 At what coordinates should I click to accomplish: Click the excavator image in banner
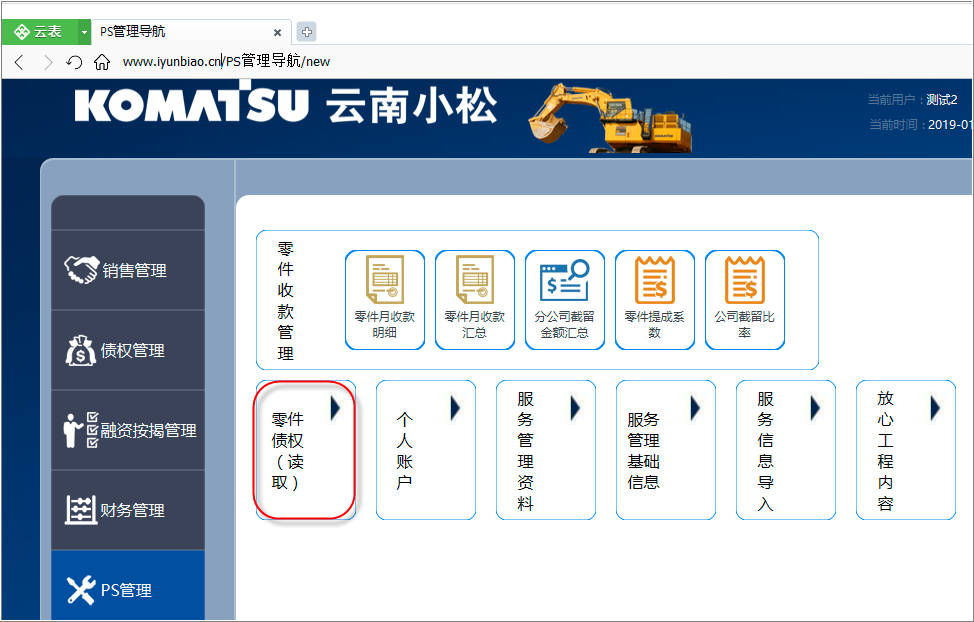pyautogui.click(x=610, y=118)
